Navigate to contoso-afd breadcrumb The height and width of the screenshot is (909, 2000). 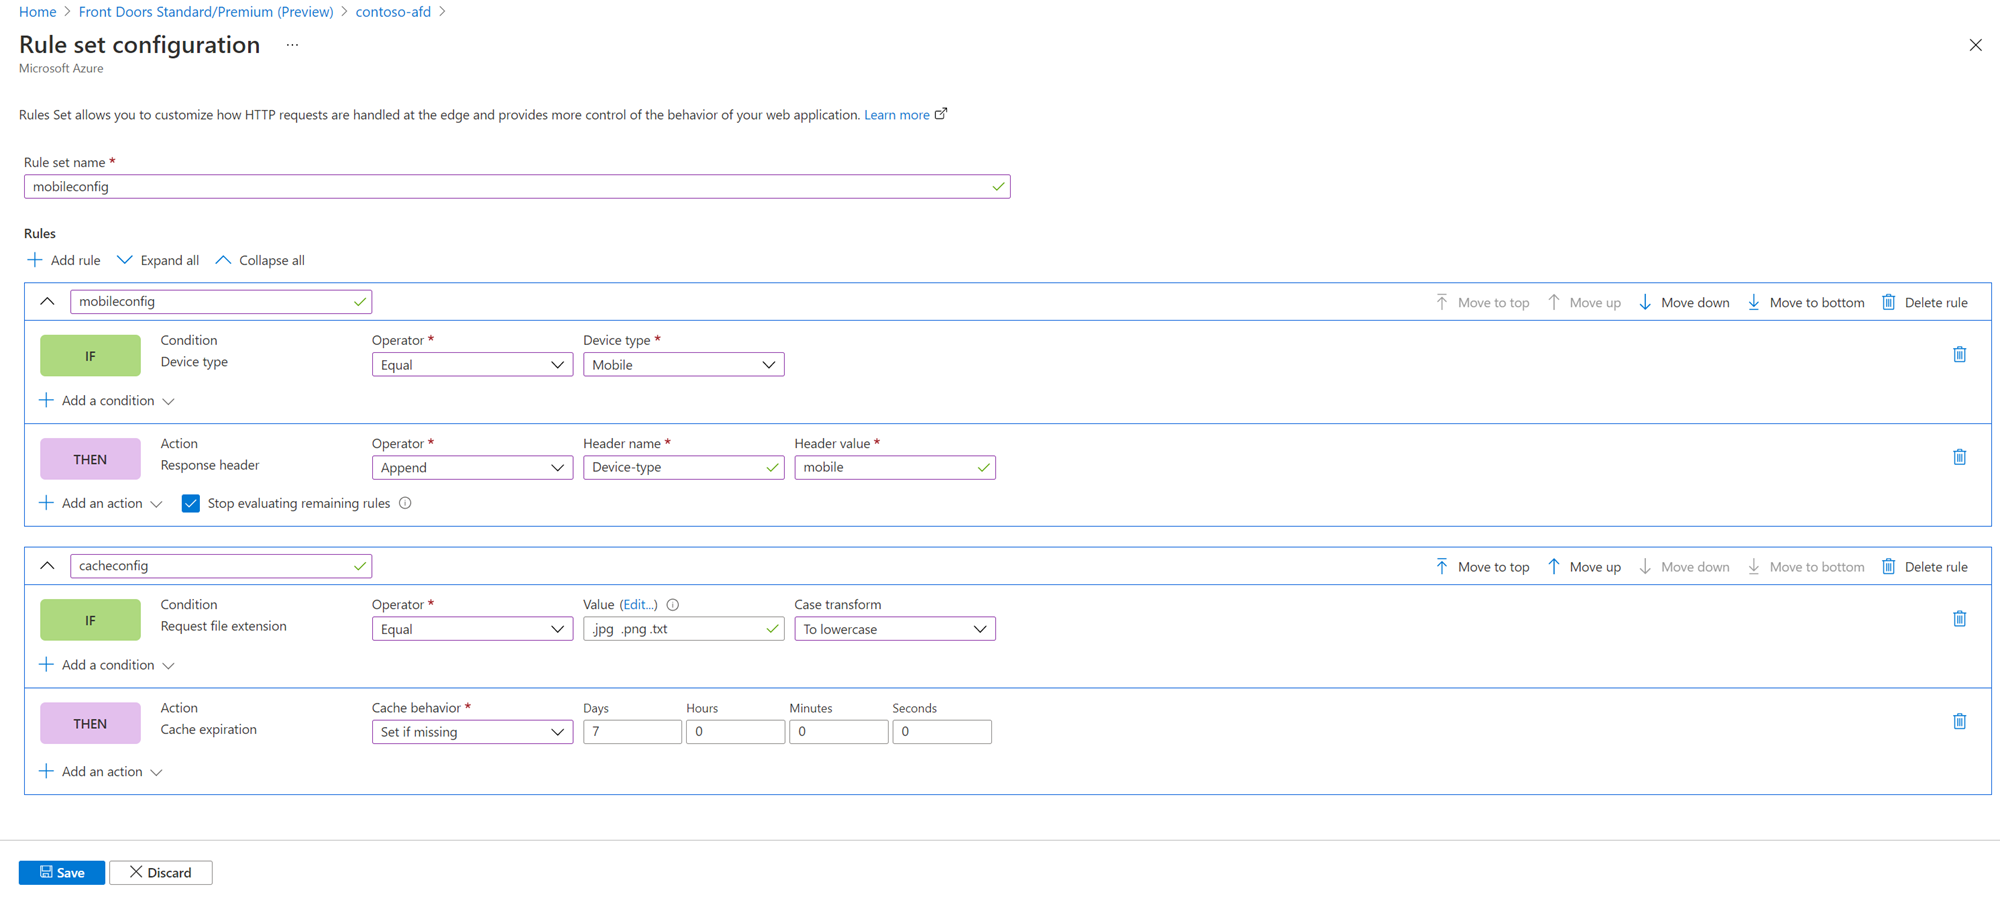pos(393,12)
